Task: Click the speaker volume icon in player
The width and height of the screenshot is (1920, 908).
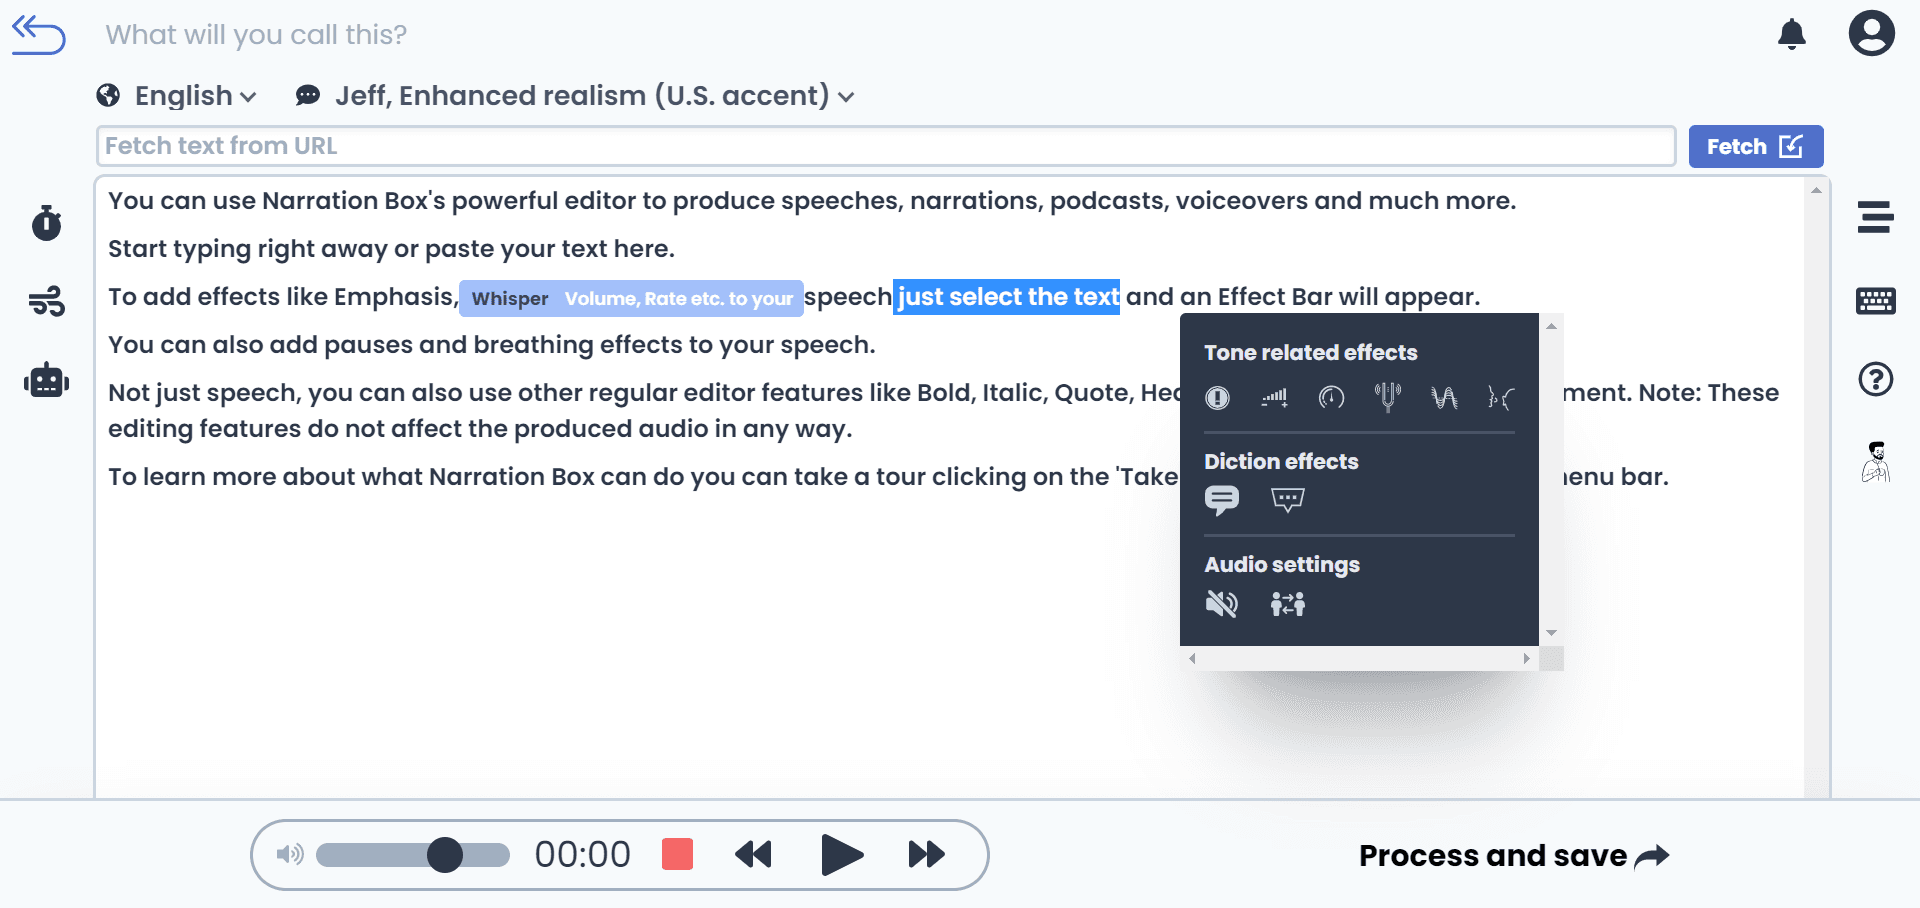Action: coord(290,854)
